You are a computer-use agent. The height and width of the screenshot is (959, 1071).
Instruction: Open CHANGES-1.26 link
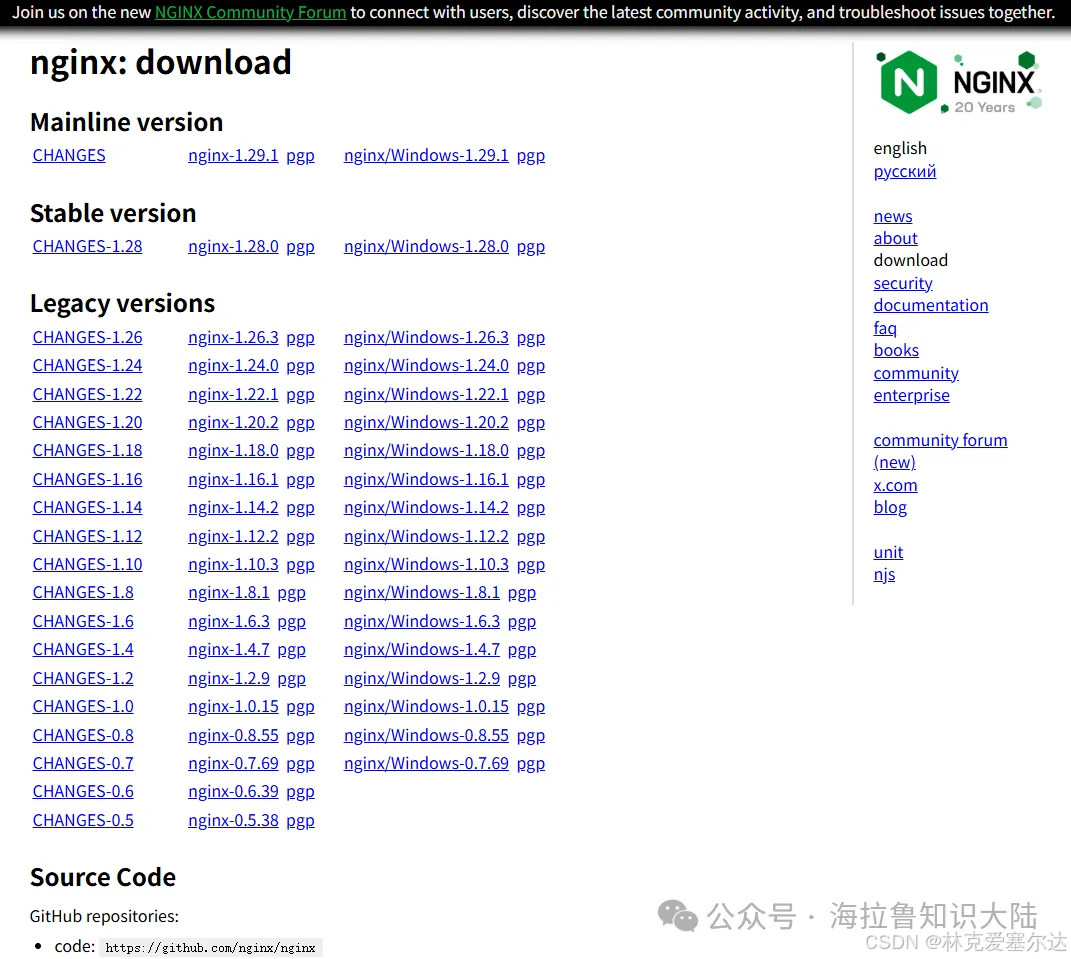[x=87, y=337]
